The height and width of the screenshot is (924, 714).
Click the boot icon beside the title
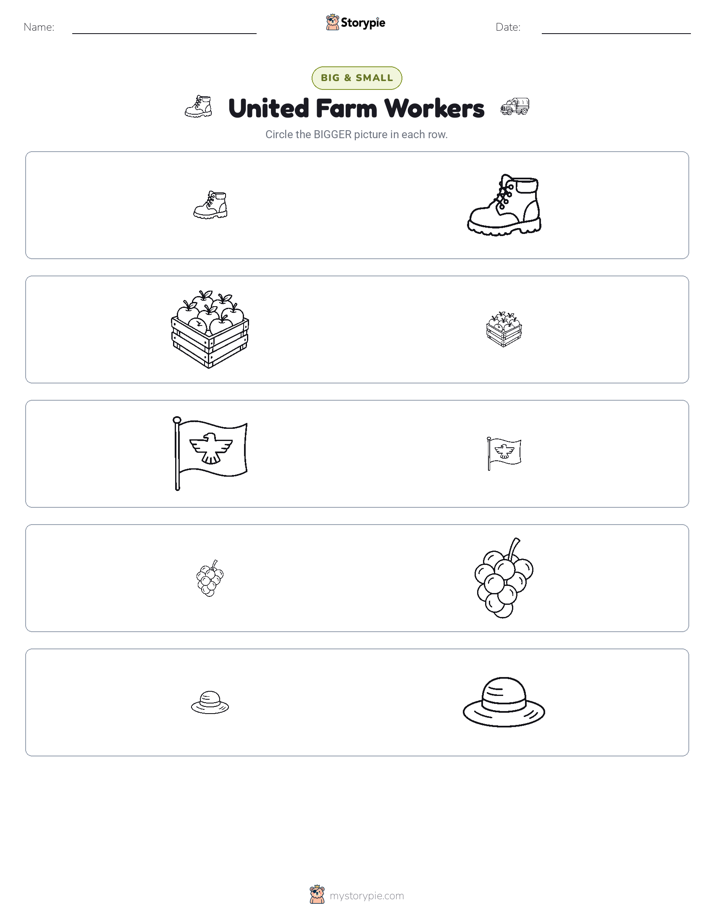click(x=199, y=107)
